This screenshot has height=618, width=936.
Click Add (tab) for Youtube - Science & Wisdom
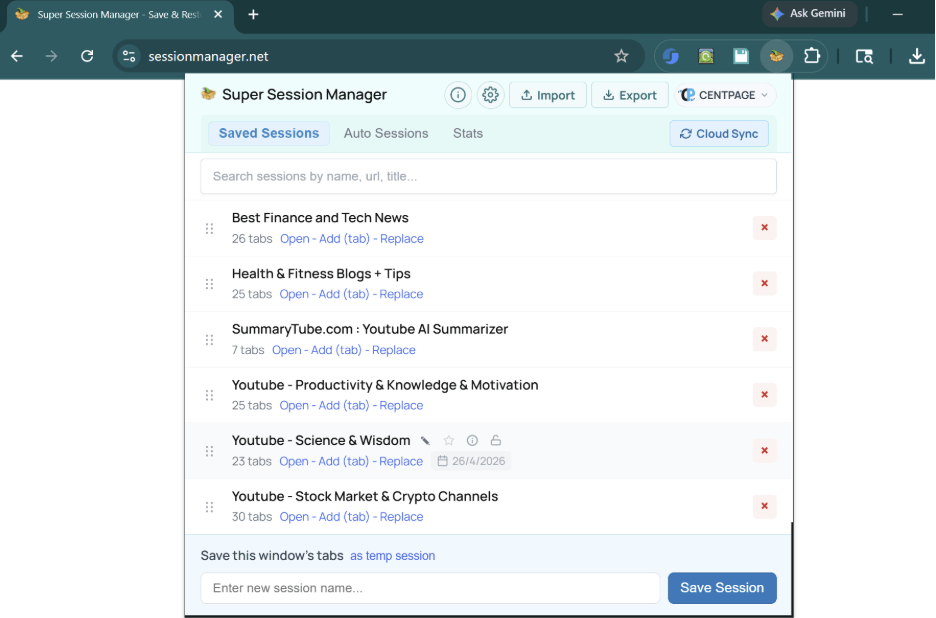pyautogui.click(x=344, y=462)
